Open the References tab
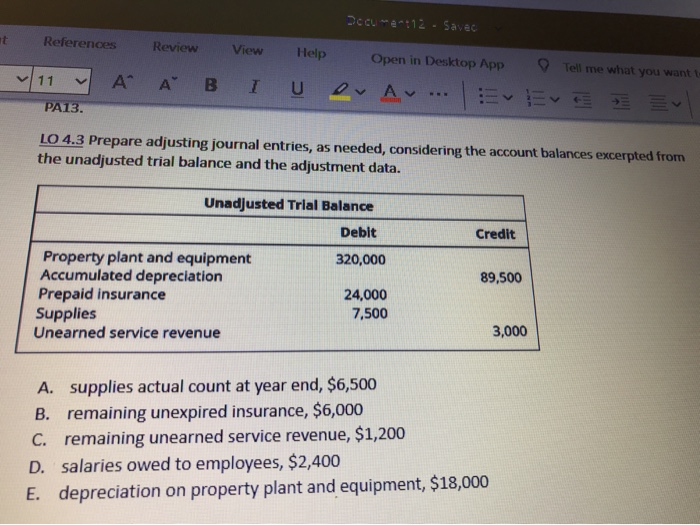This screenshot has width=700, height=525. point(79,43)
